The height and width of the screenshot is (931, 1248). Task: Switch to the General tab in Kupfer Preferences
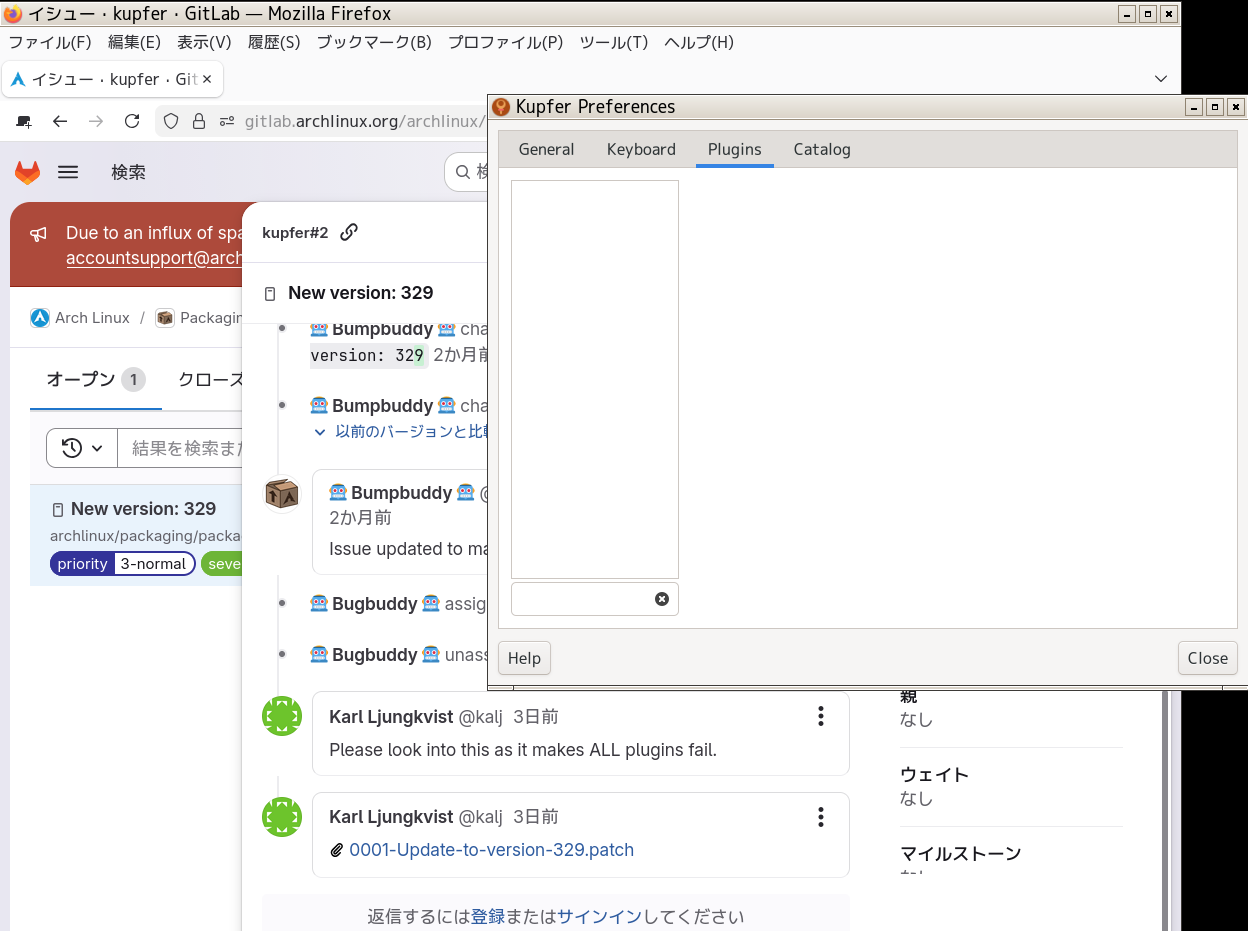point(546,149)
